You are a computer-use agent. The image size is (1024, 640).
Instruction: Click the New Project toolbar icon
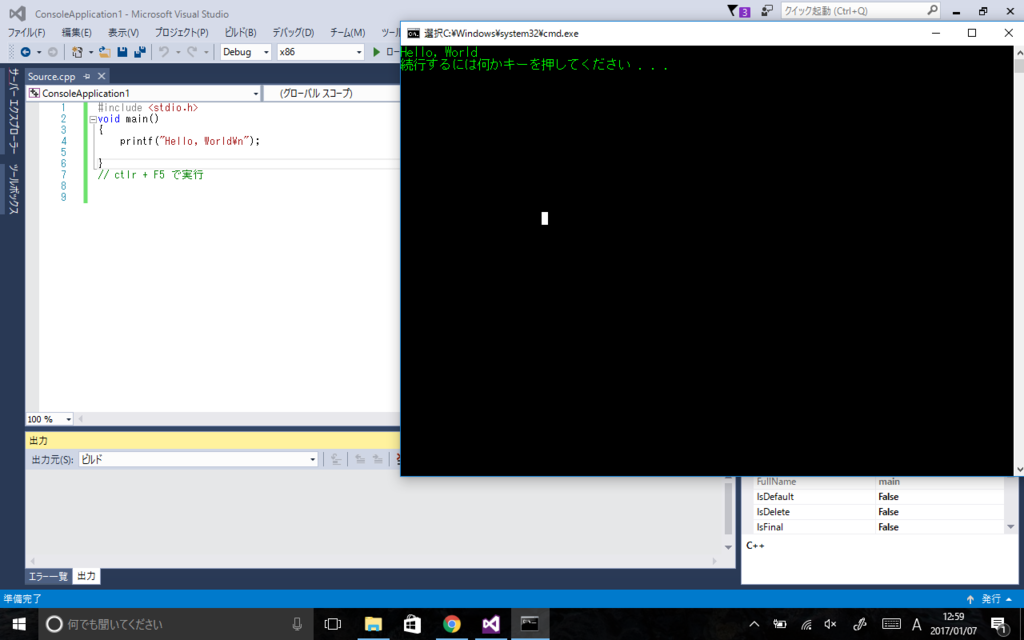click(x=78, y=52)
